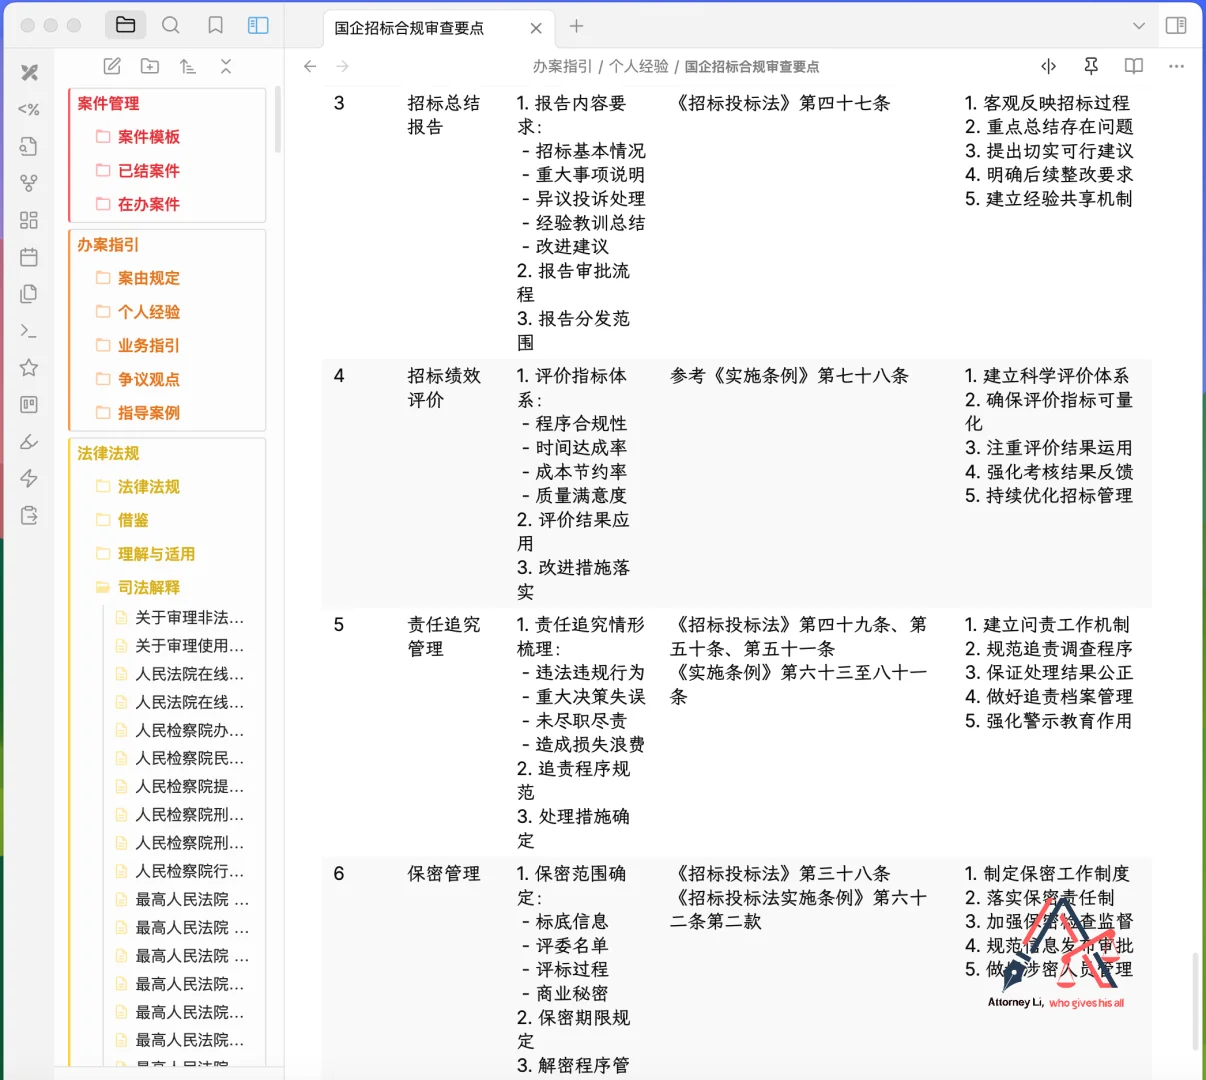1206x1080 pixels.
Task: Open the more options menu with three dots
Action: pos(1176,66)
